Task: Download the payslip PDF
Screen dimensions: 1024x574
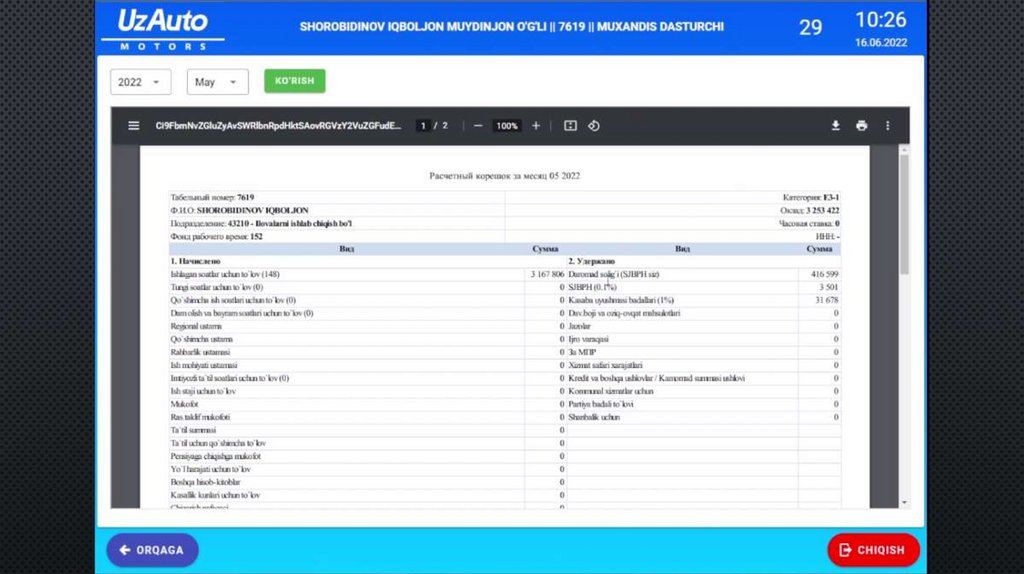Action: click(x=835, y=126)
